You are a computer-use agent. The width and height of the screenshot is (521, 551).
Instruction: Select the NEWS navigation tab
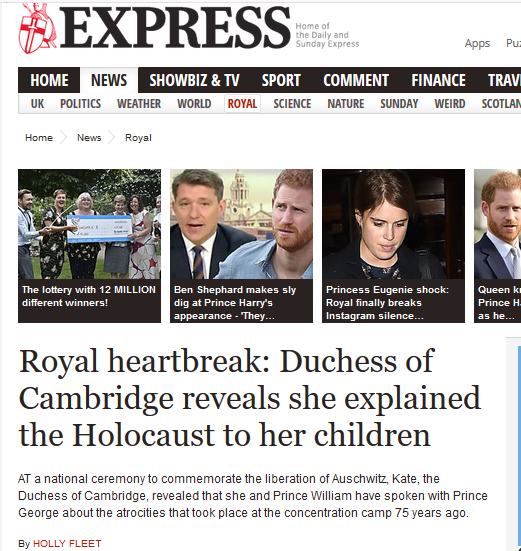coord(109,80)
